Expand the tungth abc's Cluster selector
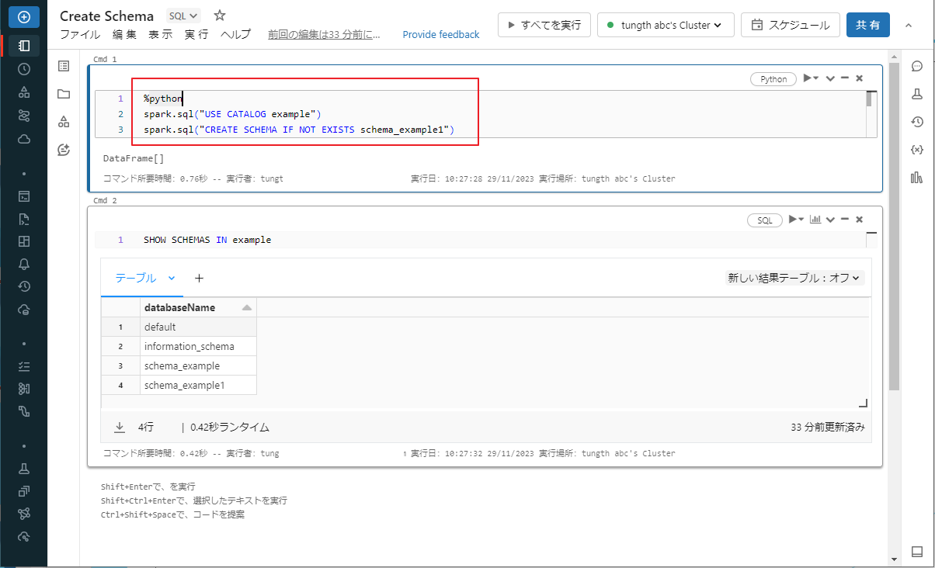Screen dimensions: 935x568 click(666, 25)
